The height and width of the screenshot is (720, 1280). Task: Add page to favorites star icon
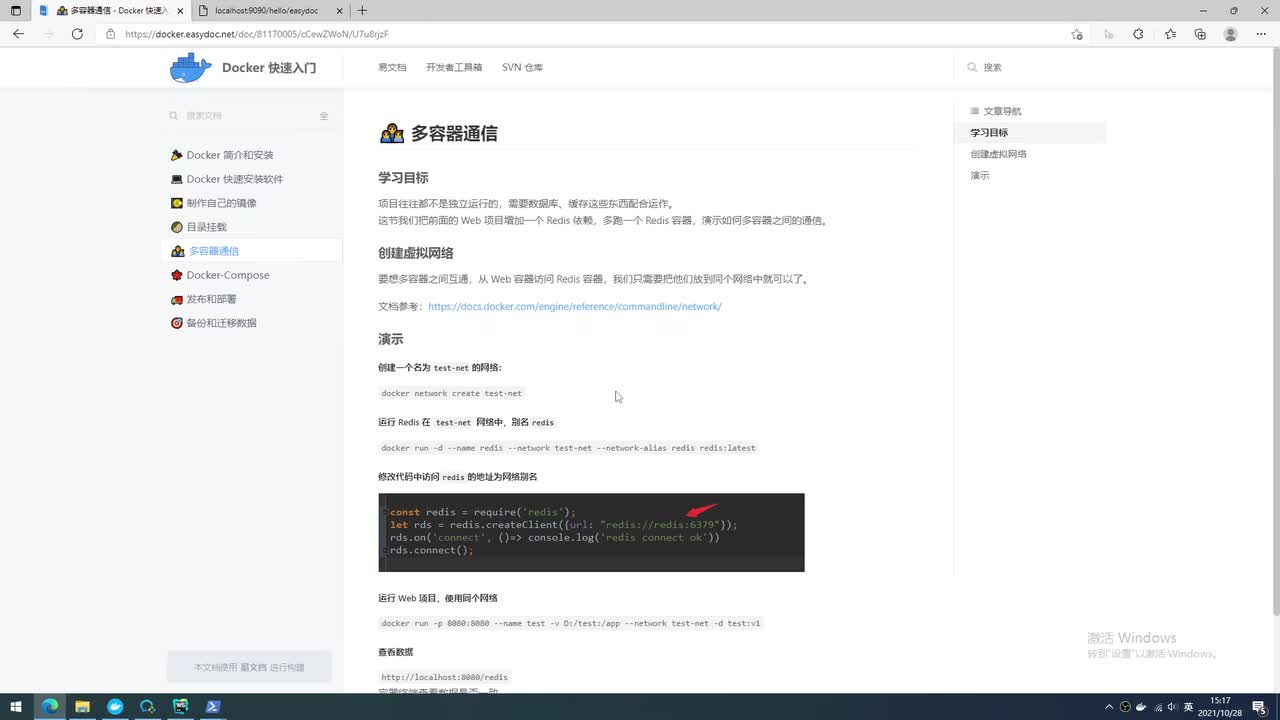coord(1077,34)
